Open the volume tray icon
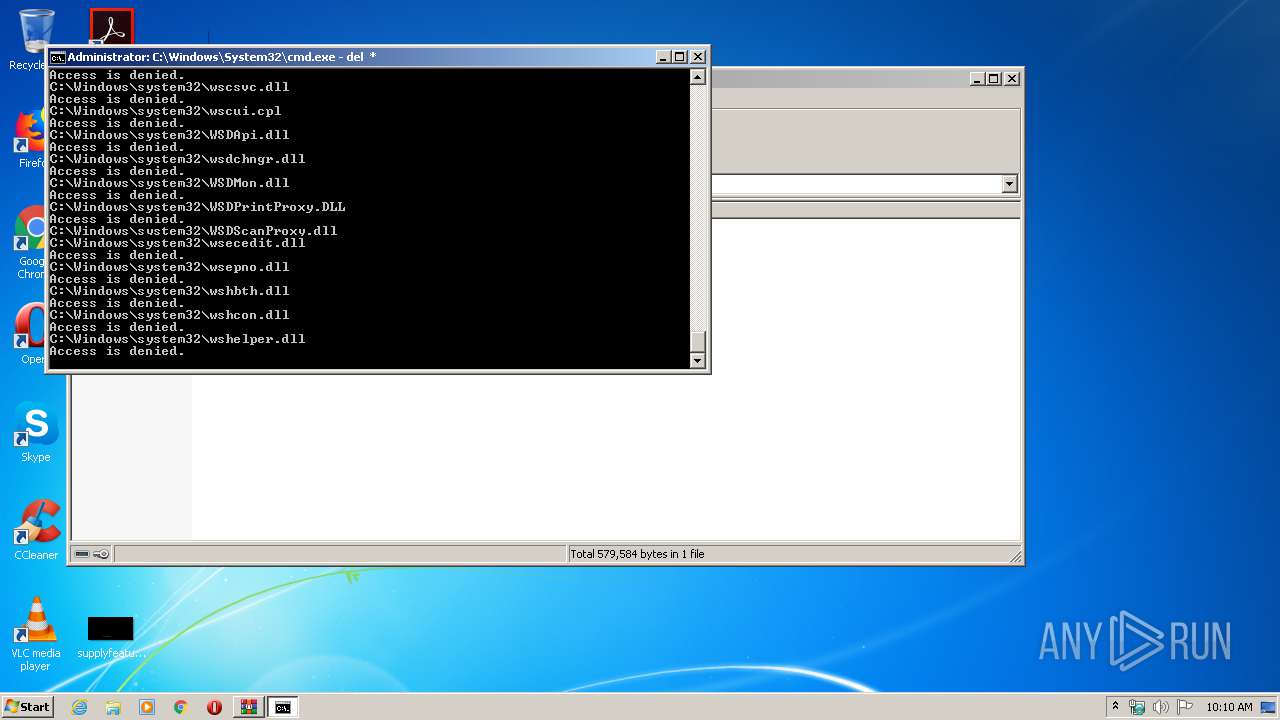This screenshot has width=1280, height=720. tap(1161, 707)
